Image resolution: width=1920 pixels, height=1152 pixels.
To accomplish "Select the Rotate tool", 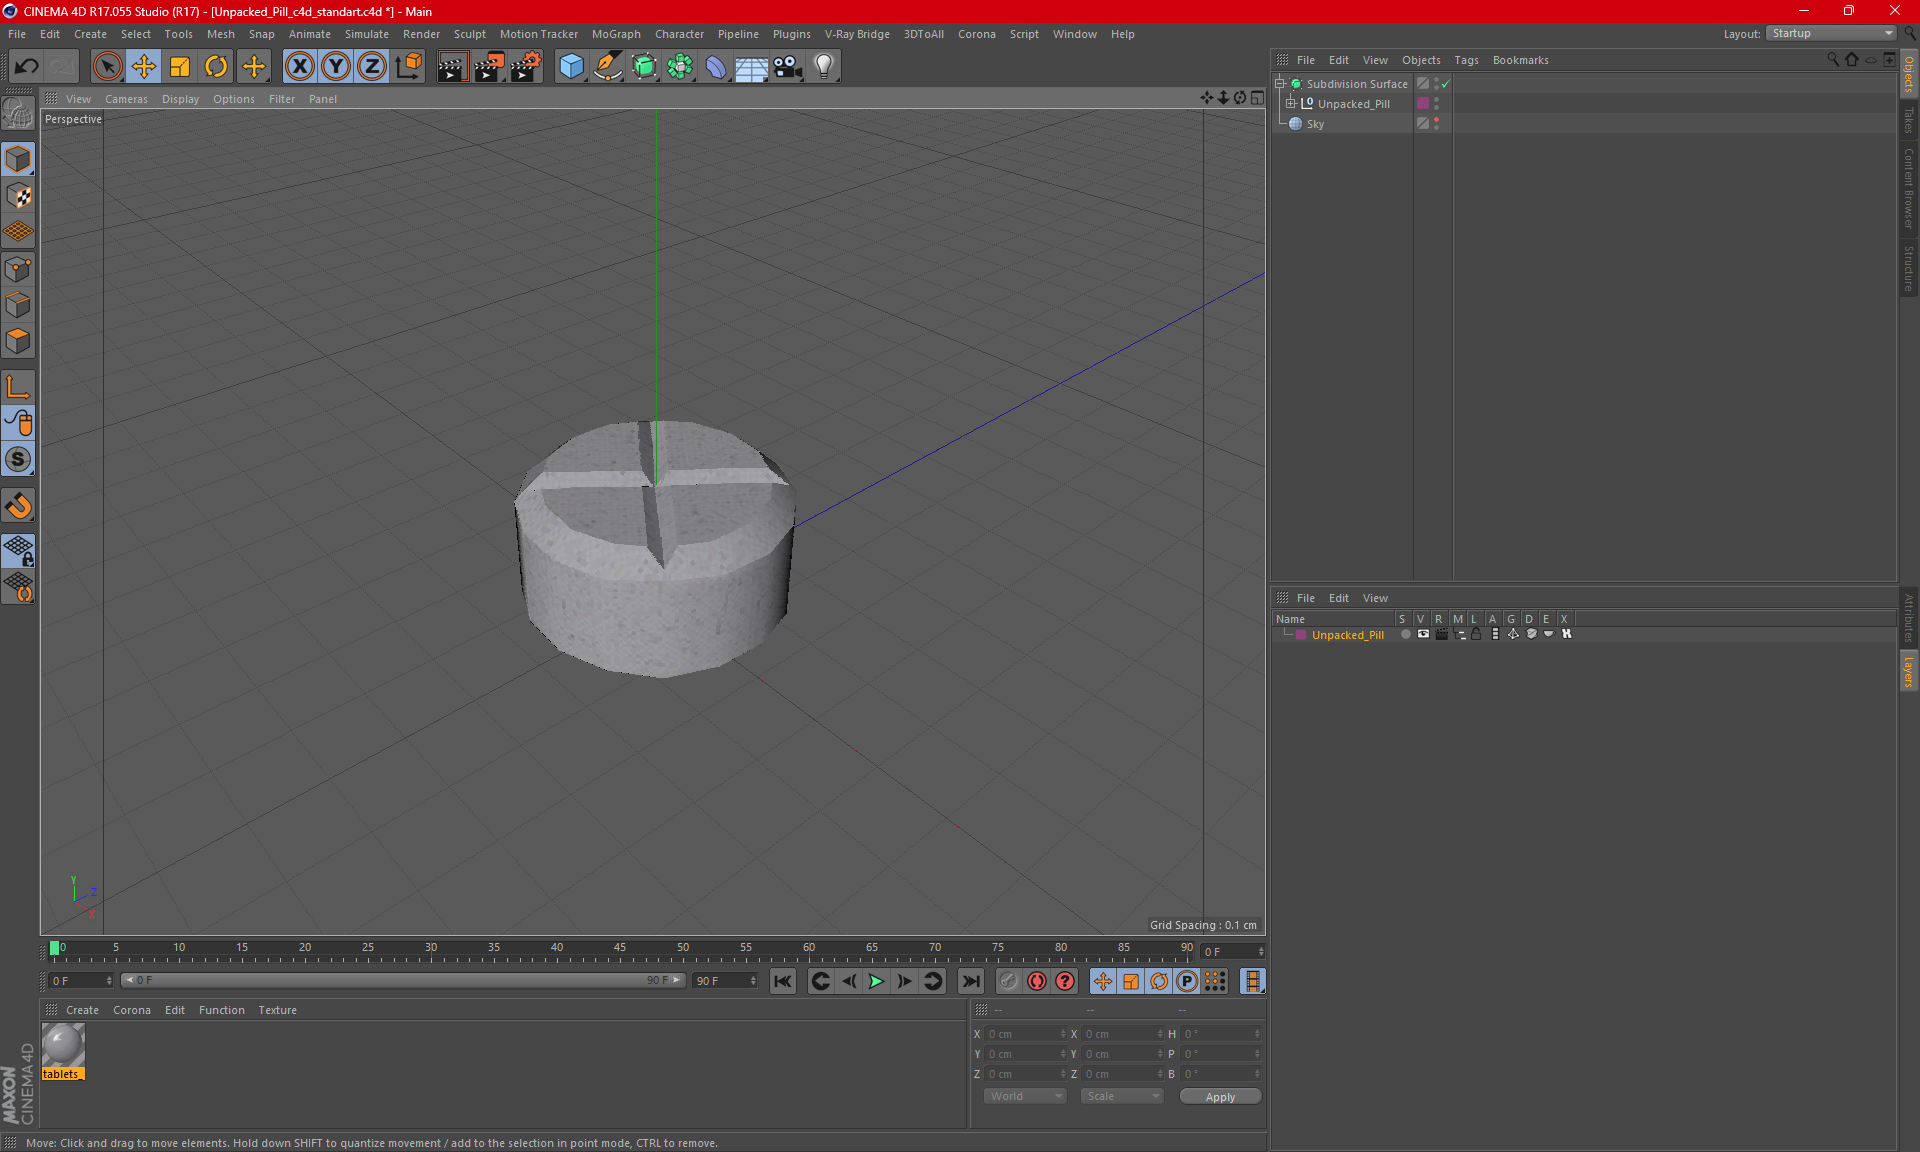I will point(216,66).
